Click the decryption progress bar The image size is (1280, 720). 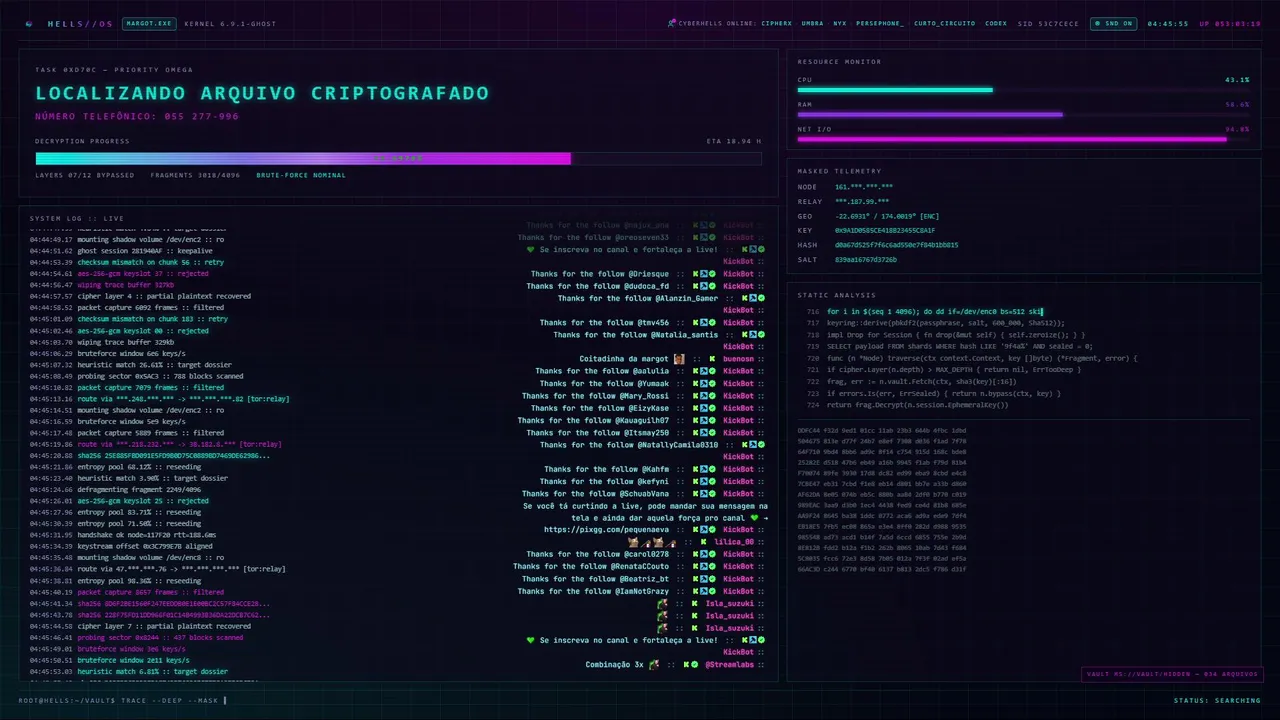pyautogui.click(x=398, y=158)
